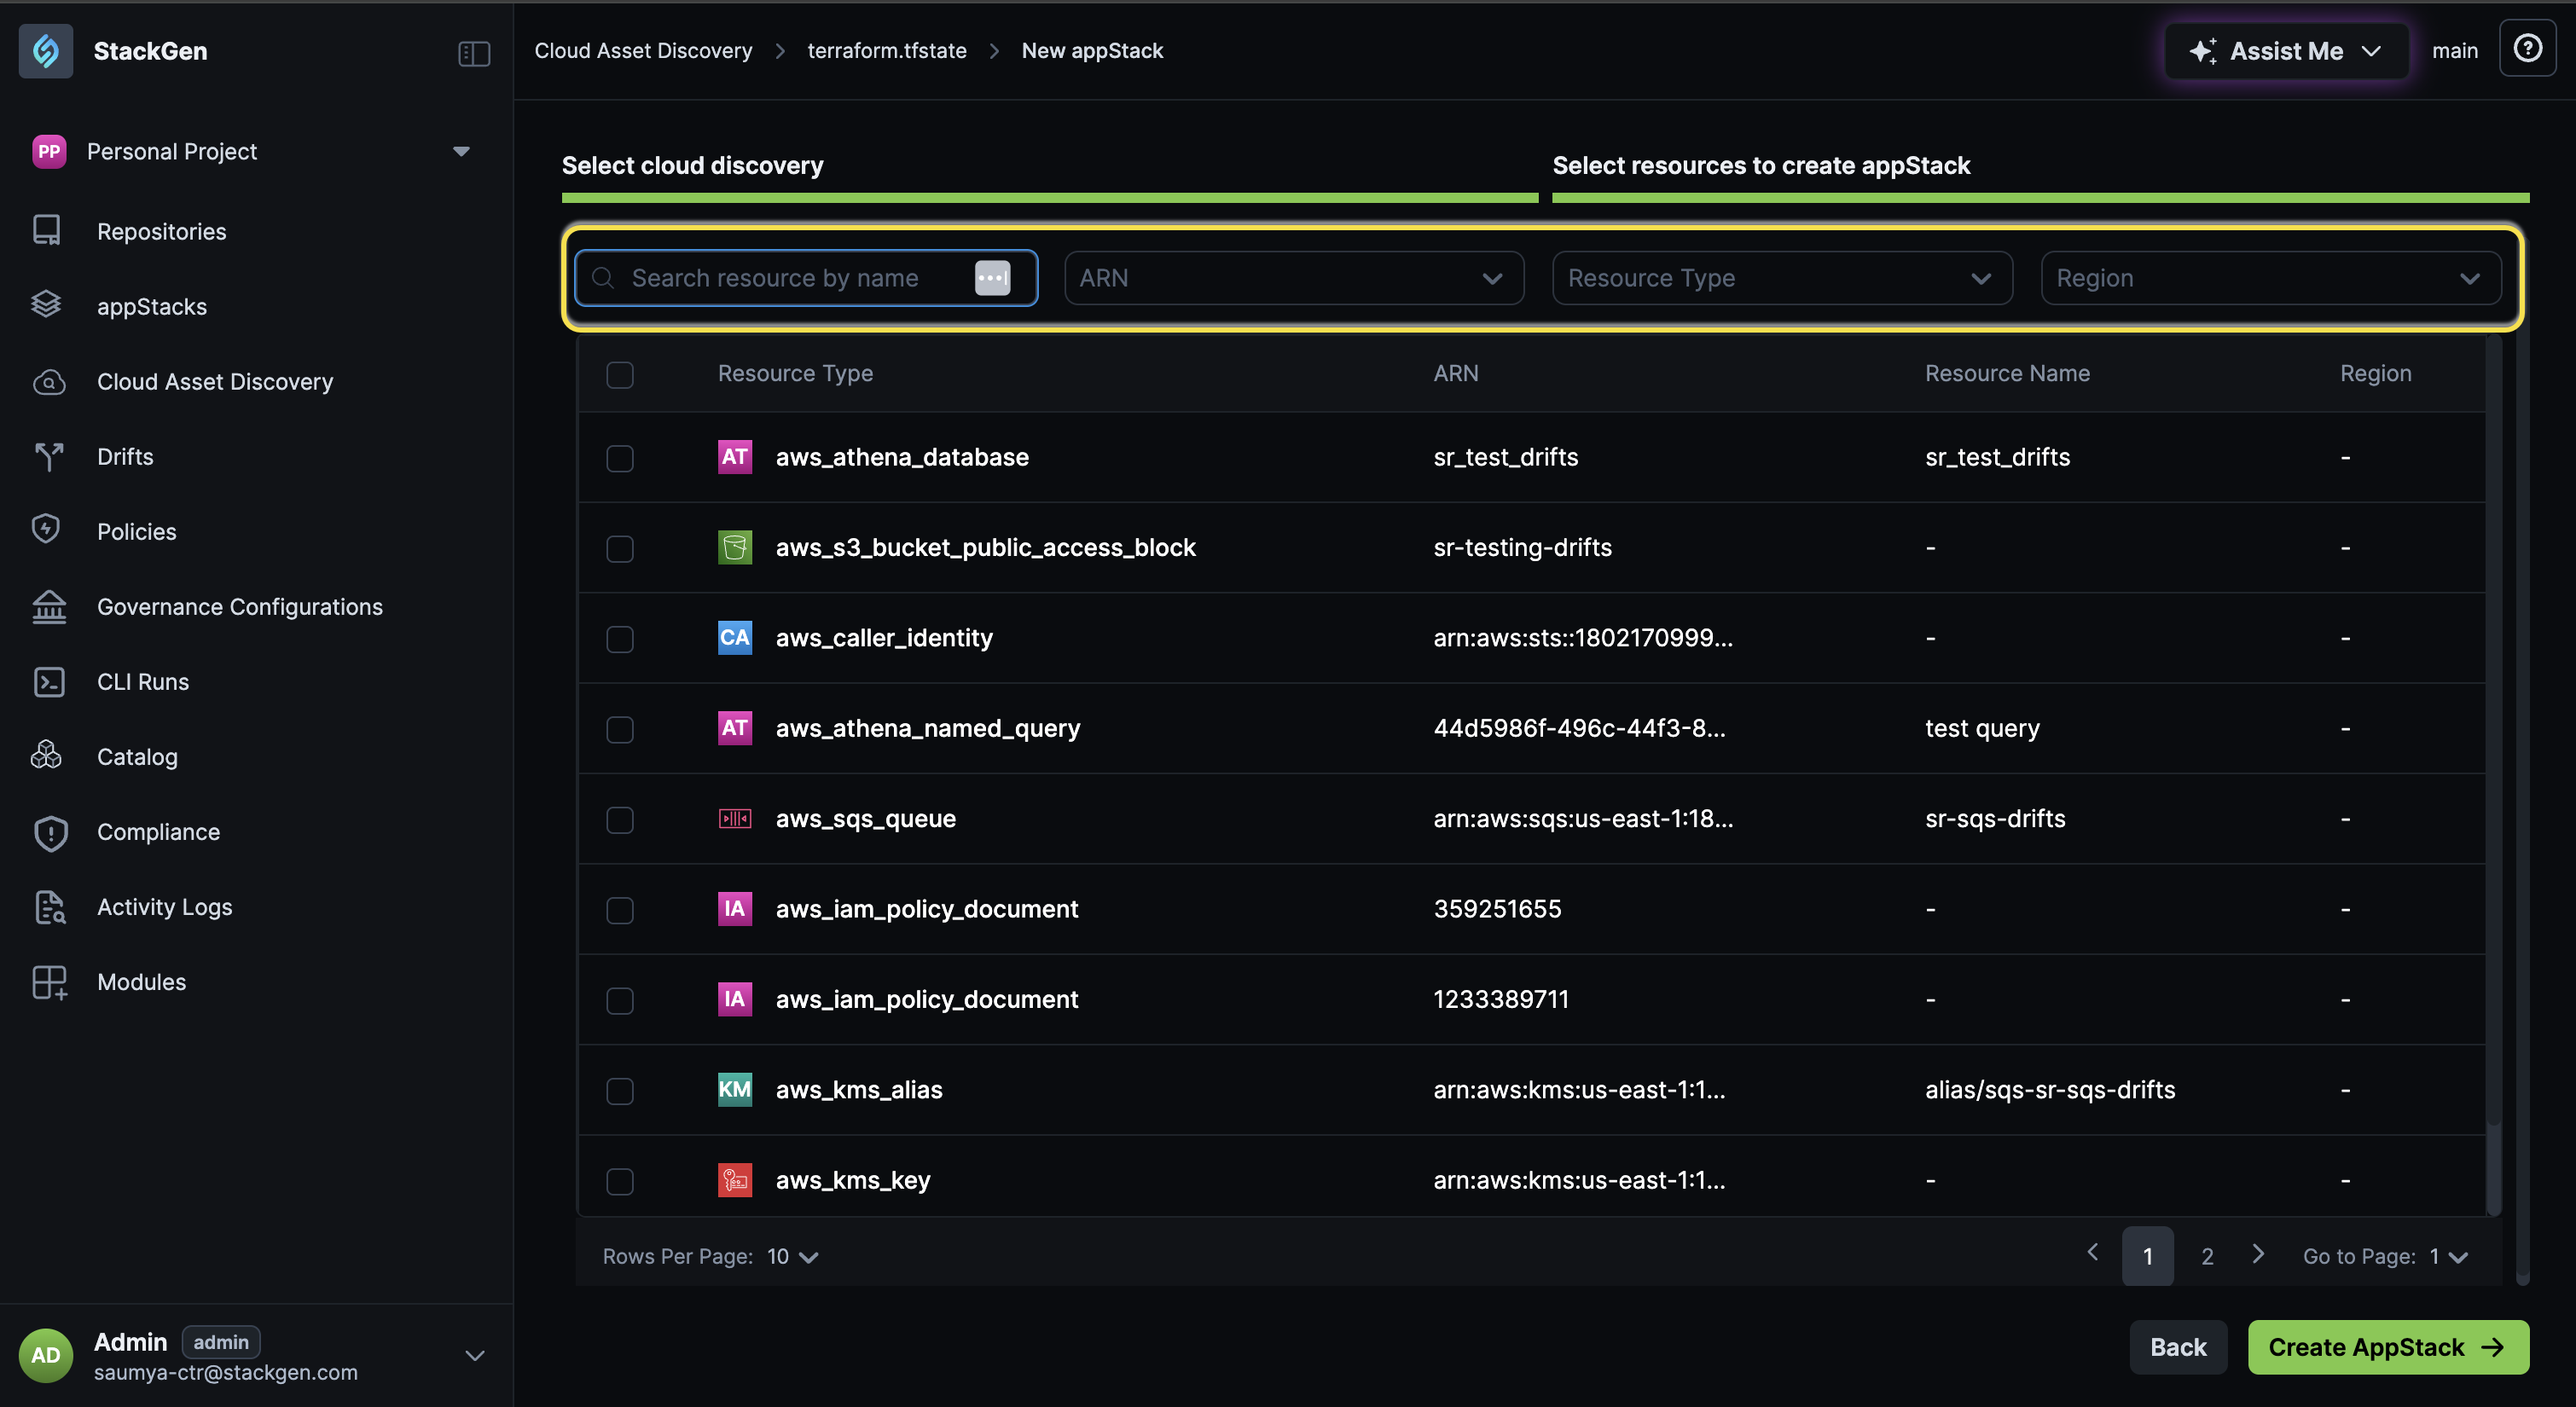Viewport: 2576px width, 1407px height.
Task: Go to Cloud Asset Discovery breadcrumb
Action: pos(643,51)
